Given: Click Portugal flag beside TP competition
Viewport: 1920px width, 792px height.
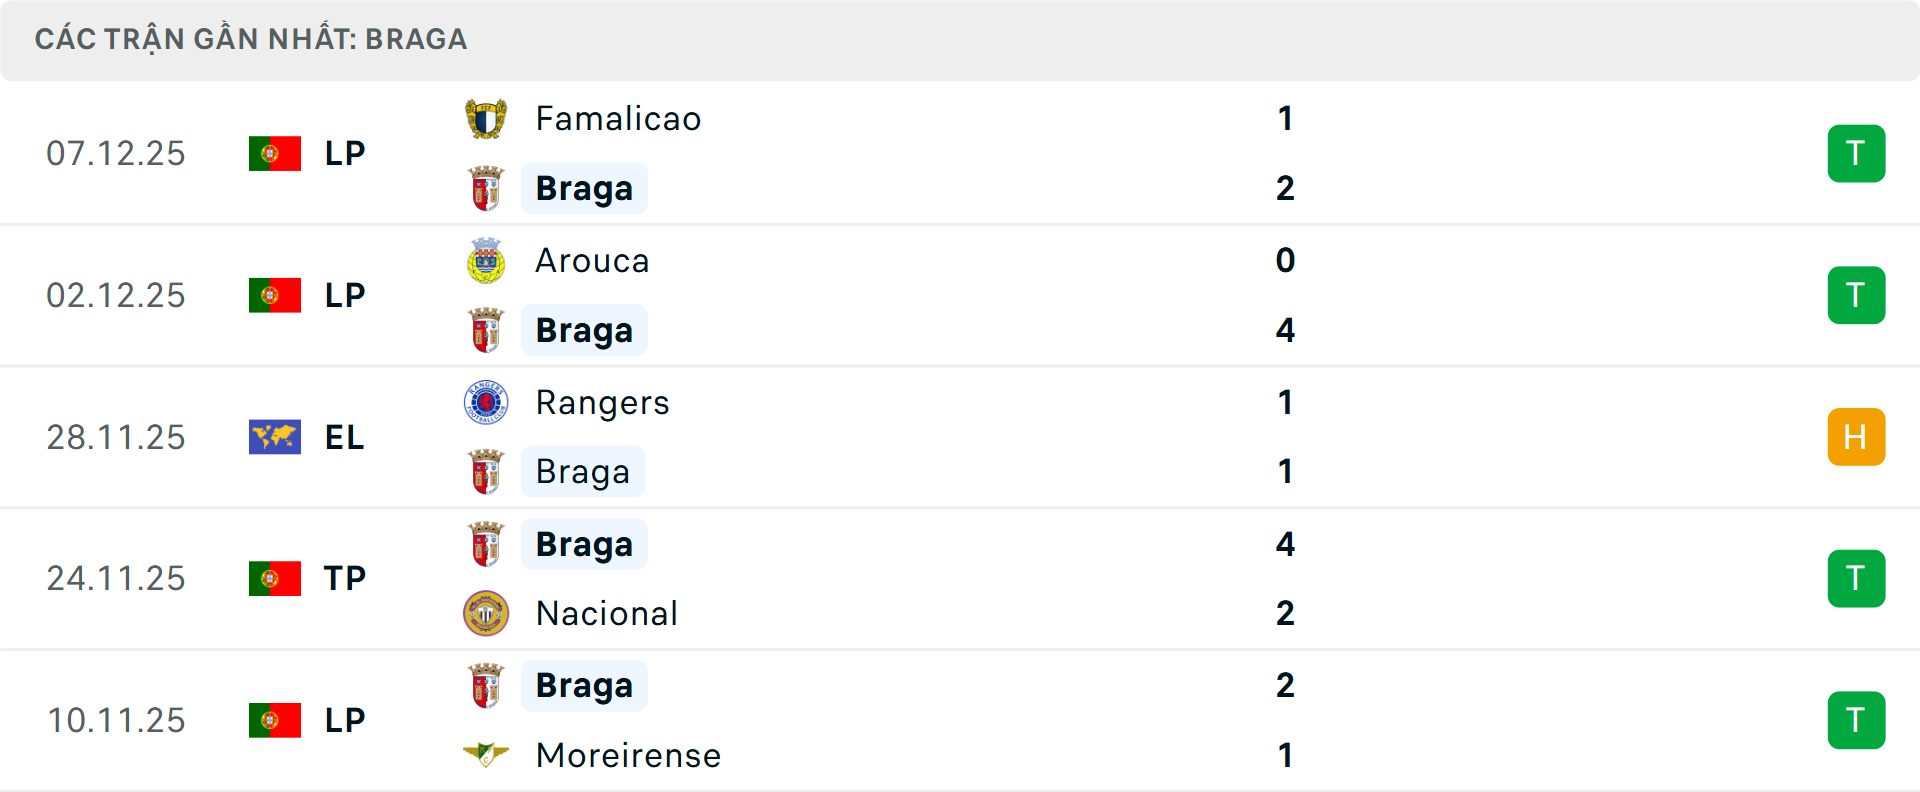Looking at the screenshot, I should tap(275, 579).
